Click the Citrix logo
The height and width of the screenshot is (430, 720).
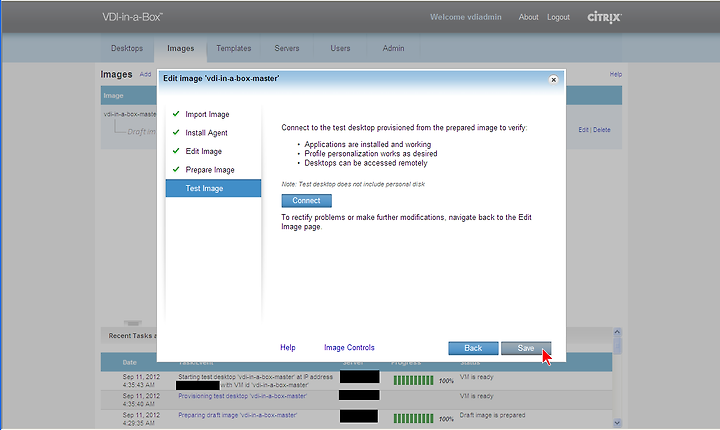tap(605, 17)
